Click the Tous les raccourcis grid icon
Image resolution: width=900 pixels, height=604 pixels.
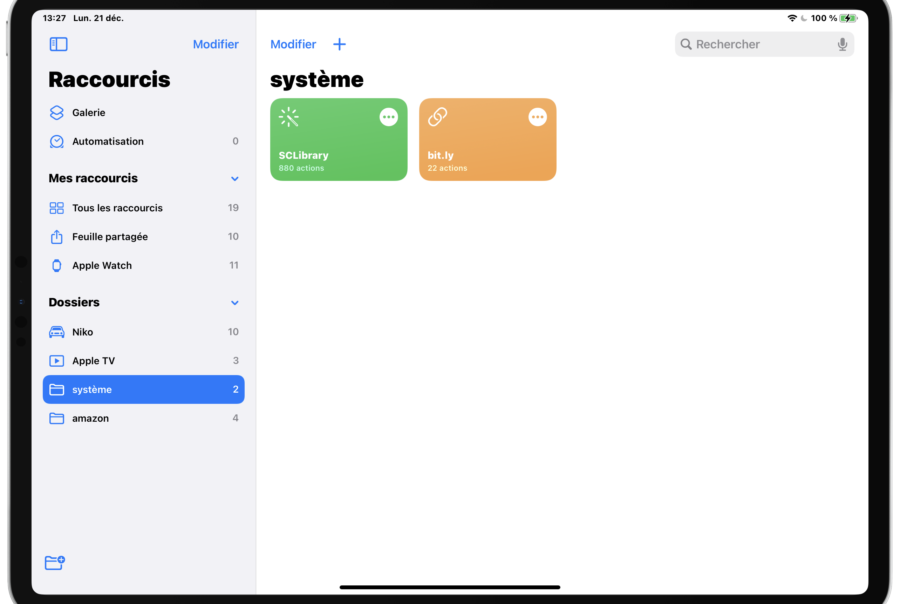click(x=57, y=208)
